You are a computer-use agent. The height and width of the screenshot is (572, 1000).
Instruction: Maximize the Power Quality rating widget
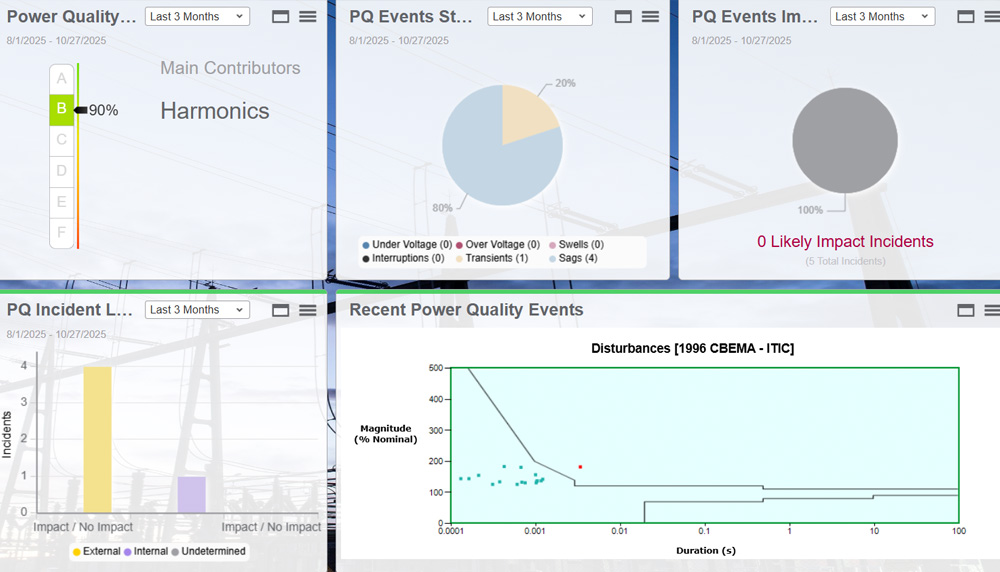pyautogui.click(x=280, y=17)
